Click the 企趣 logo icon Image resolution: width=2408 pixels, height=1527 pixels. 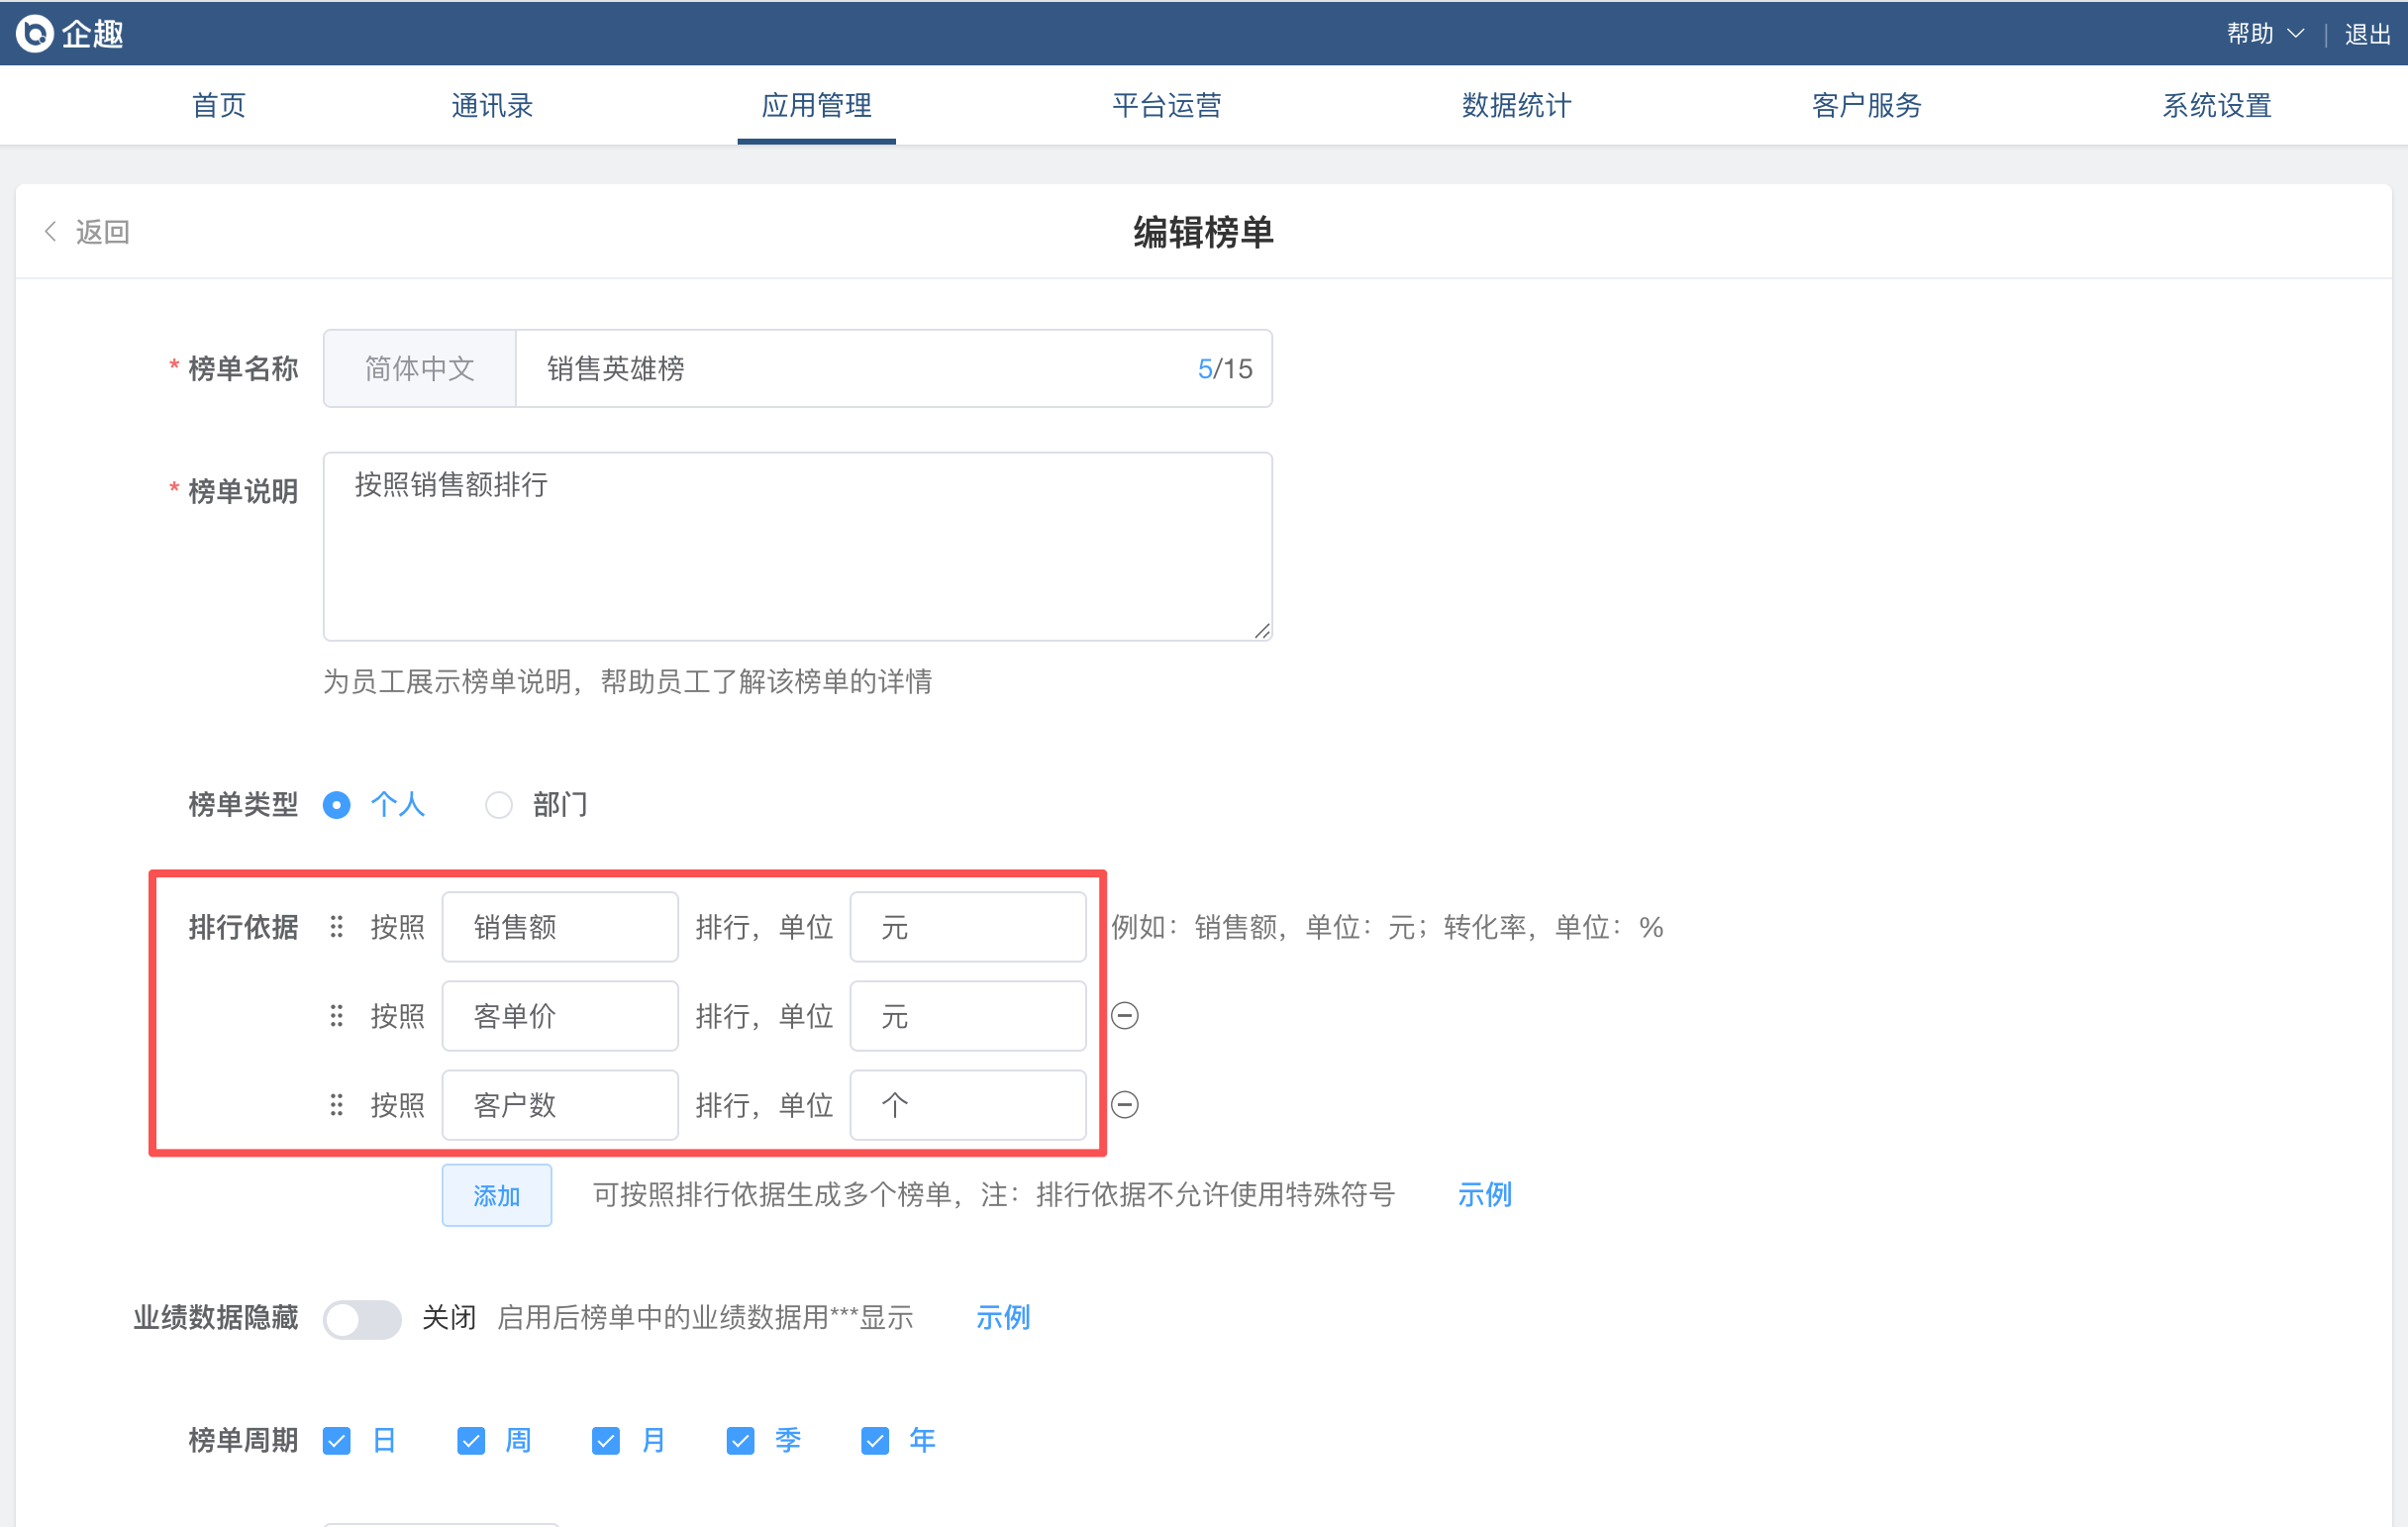click(35, 33)
